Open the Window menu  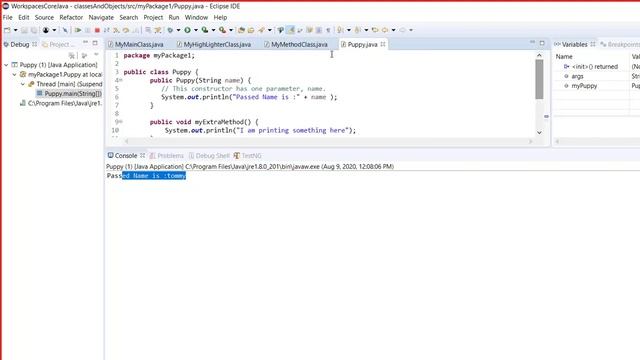(196, 18)
